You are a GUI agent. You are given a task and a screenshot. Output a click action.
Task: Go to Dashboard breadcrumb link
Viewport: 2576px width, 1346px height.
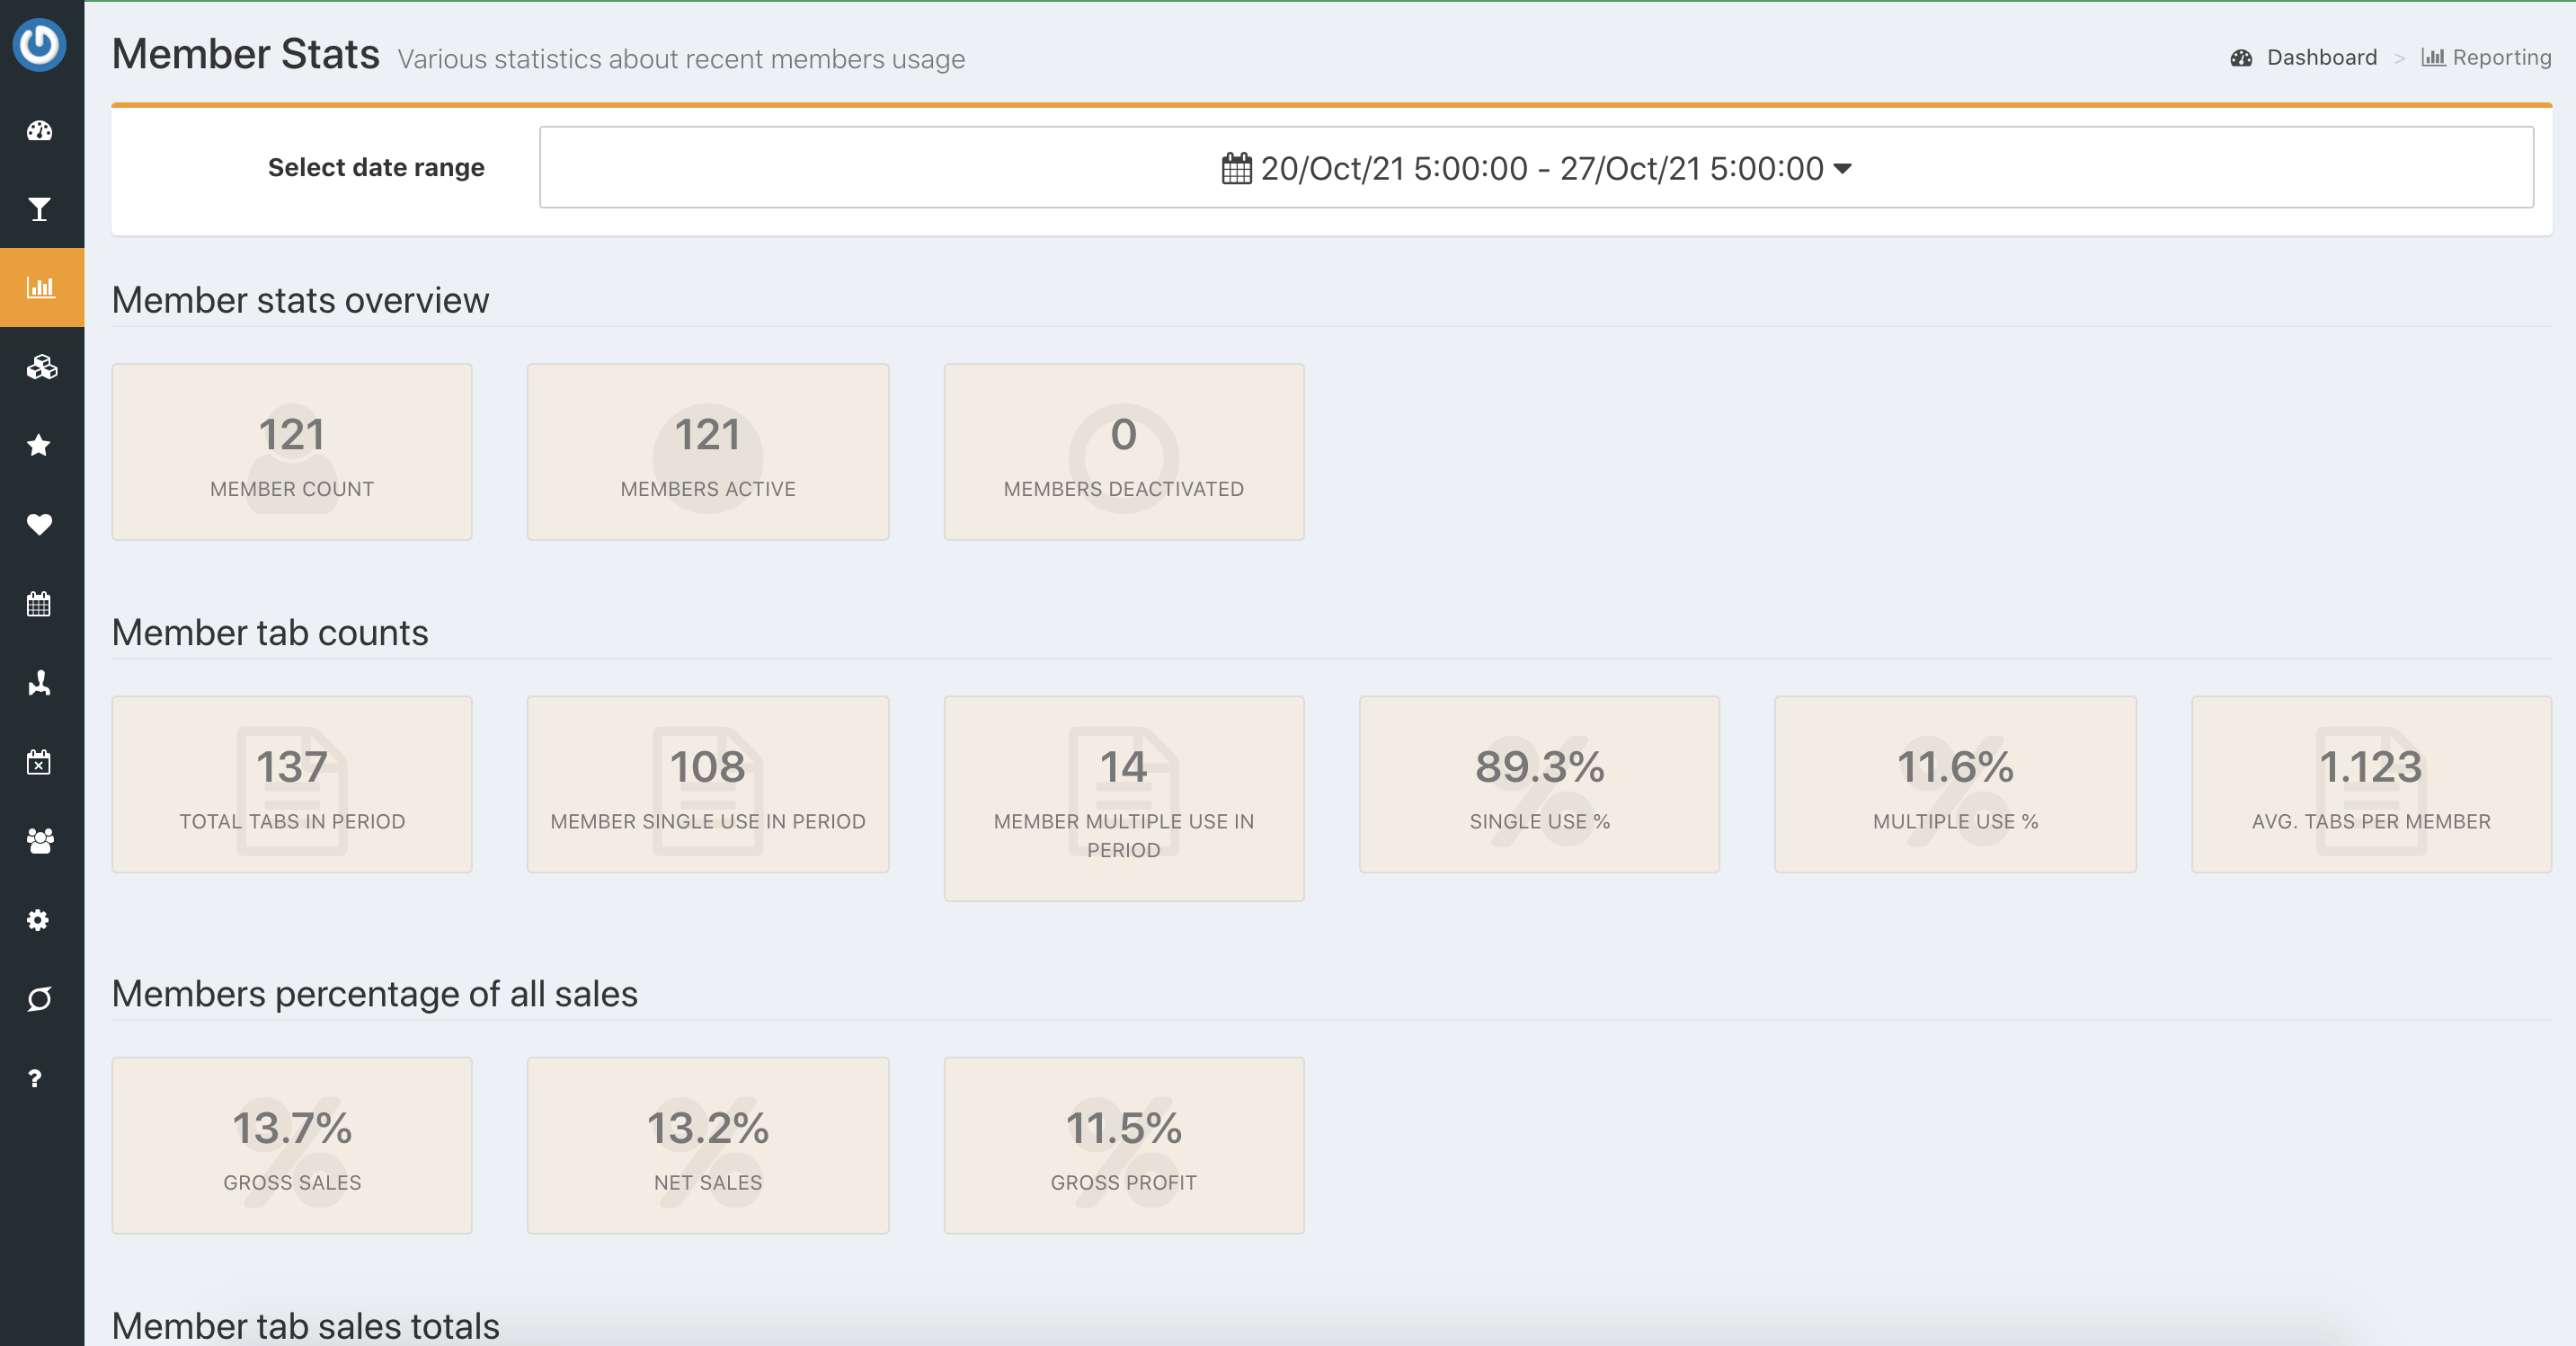pyautogui.click(x=2320, y=58)
